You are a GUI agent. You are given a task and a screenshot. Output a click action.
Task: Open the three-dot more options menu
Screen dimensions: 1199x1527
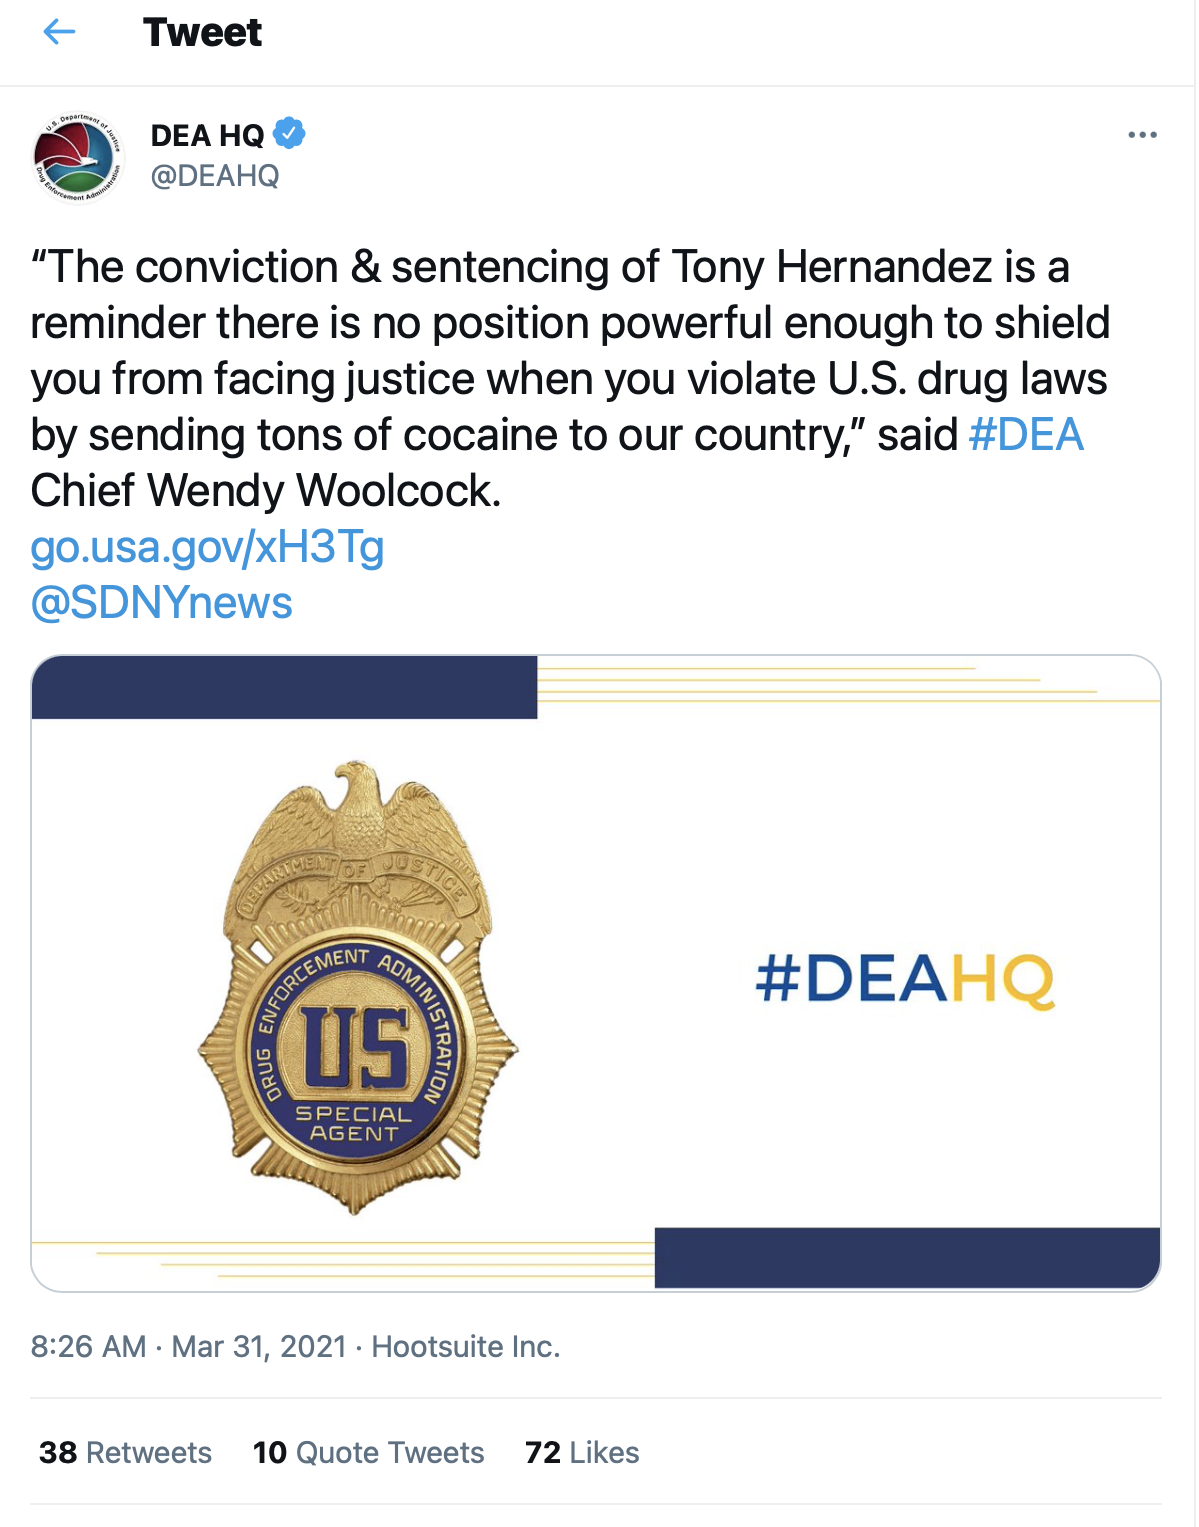[1142, 134]
